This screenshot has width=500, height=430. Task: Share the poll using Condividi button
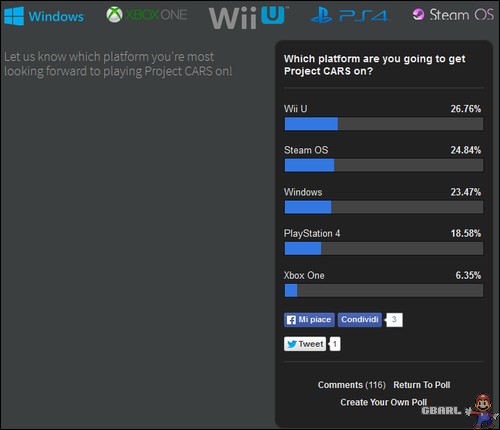click(x=360, y=320)
